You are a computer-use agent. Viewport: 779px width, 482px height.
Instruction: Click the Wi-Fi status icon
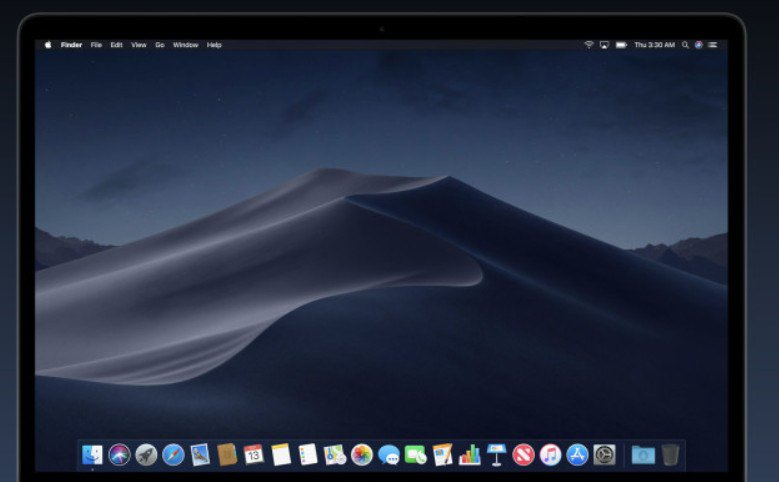tap(589, 45)
